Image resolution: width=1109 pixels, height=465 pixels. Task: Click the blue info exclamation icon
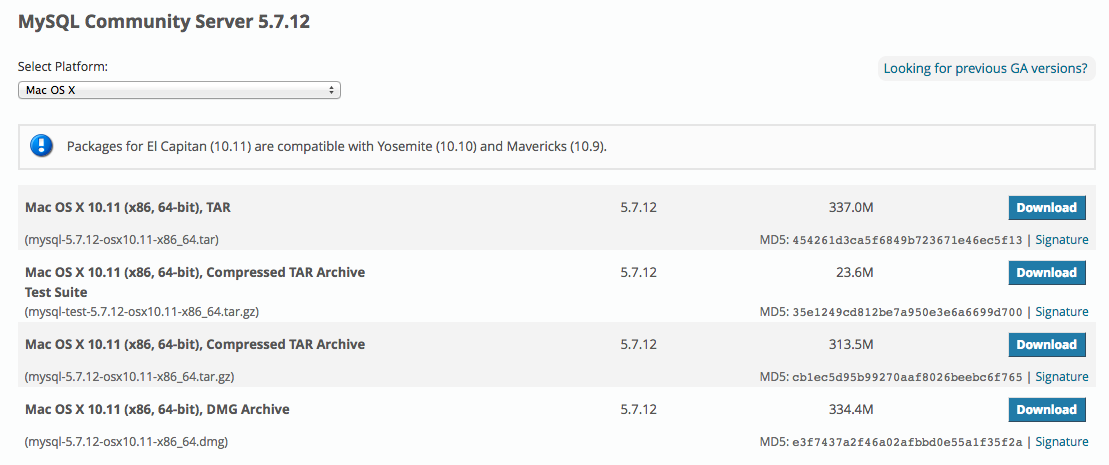[41, 146]
